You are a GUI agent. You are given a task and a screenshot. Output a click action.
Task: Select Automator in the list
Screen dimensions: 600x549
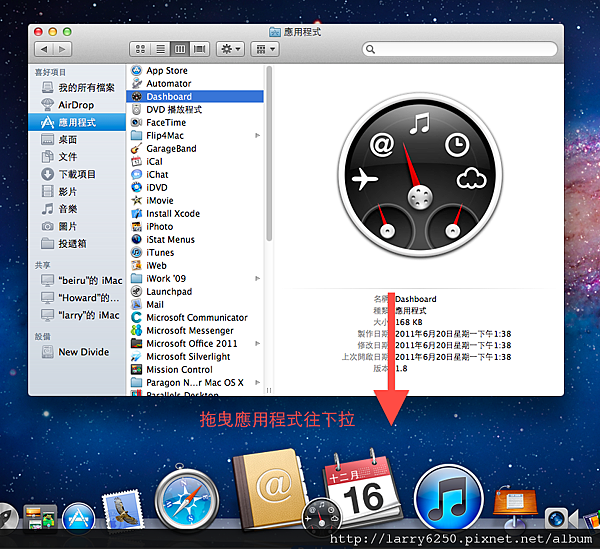(x=195, y=83)
